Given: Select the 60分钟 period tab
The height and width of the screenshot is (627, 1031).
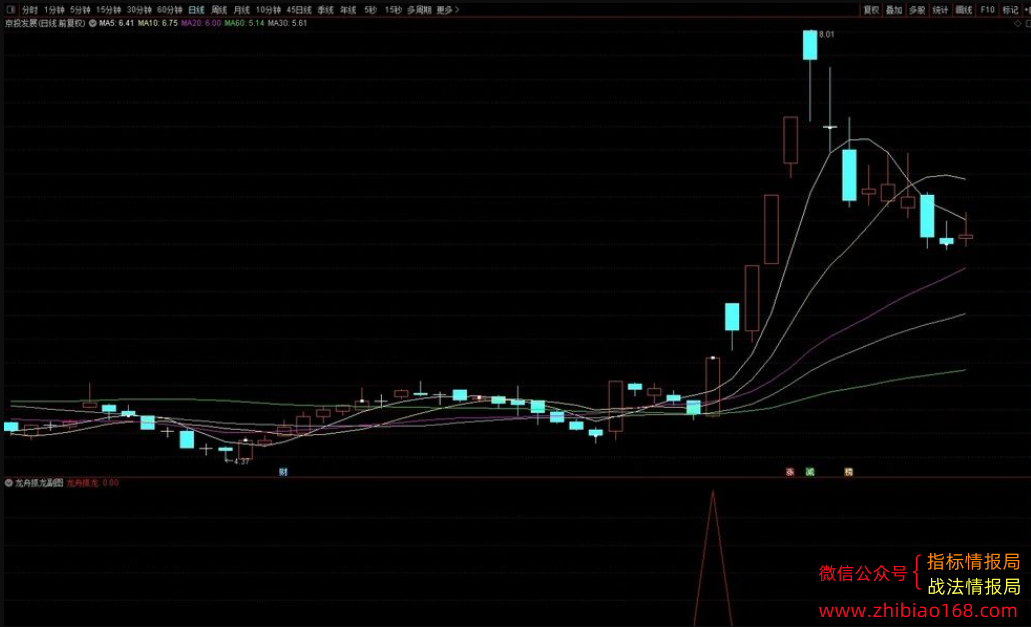Looking at the screenshot, I should pos(170,10).
